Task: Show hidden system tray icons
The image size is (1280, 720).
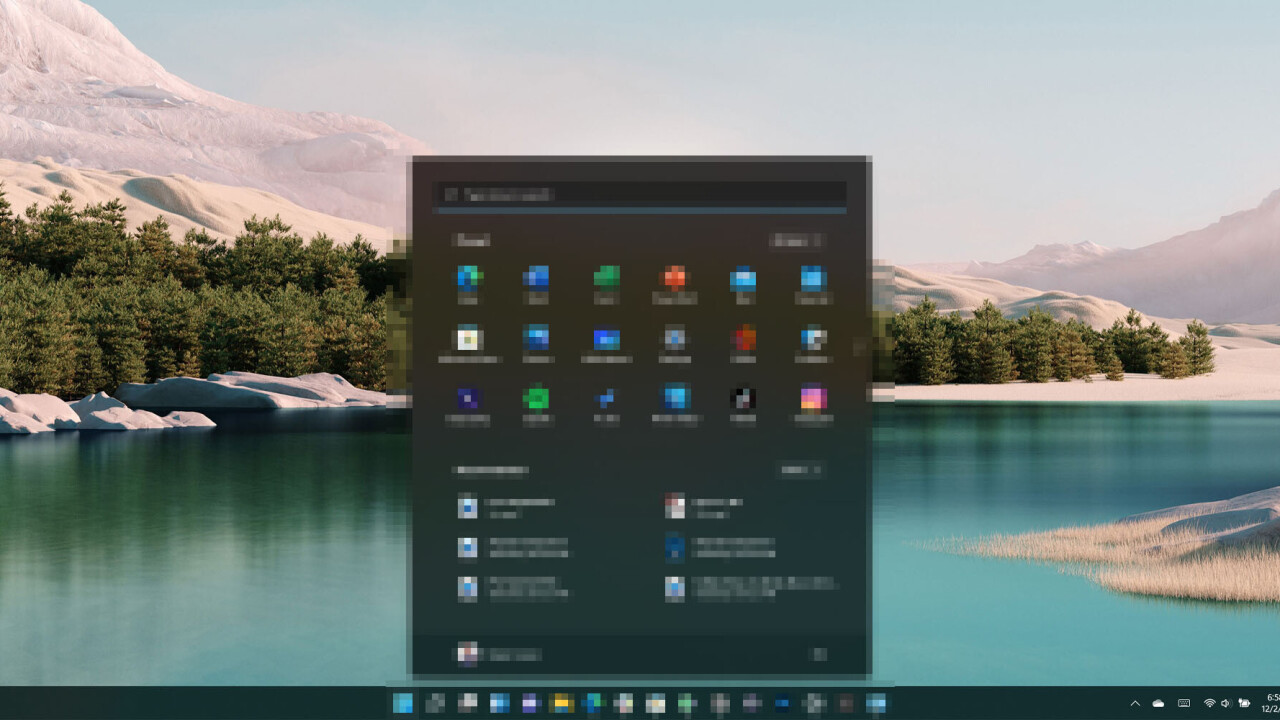Action: point(1134,704)
